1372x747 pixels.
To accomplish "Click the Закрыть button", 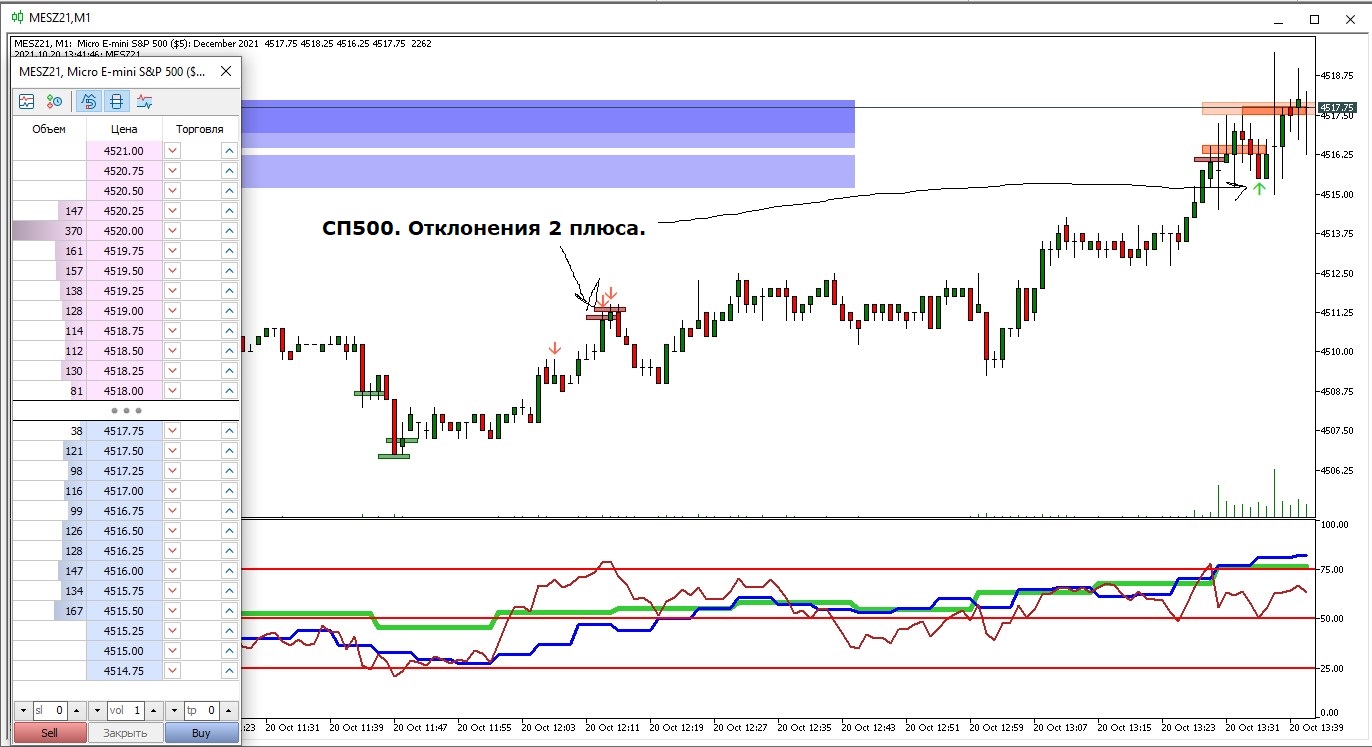I will click(126, 733).
